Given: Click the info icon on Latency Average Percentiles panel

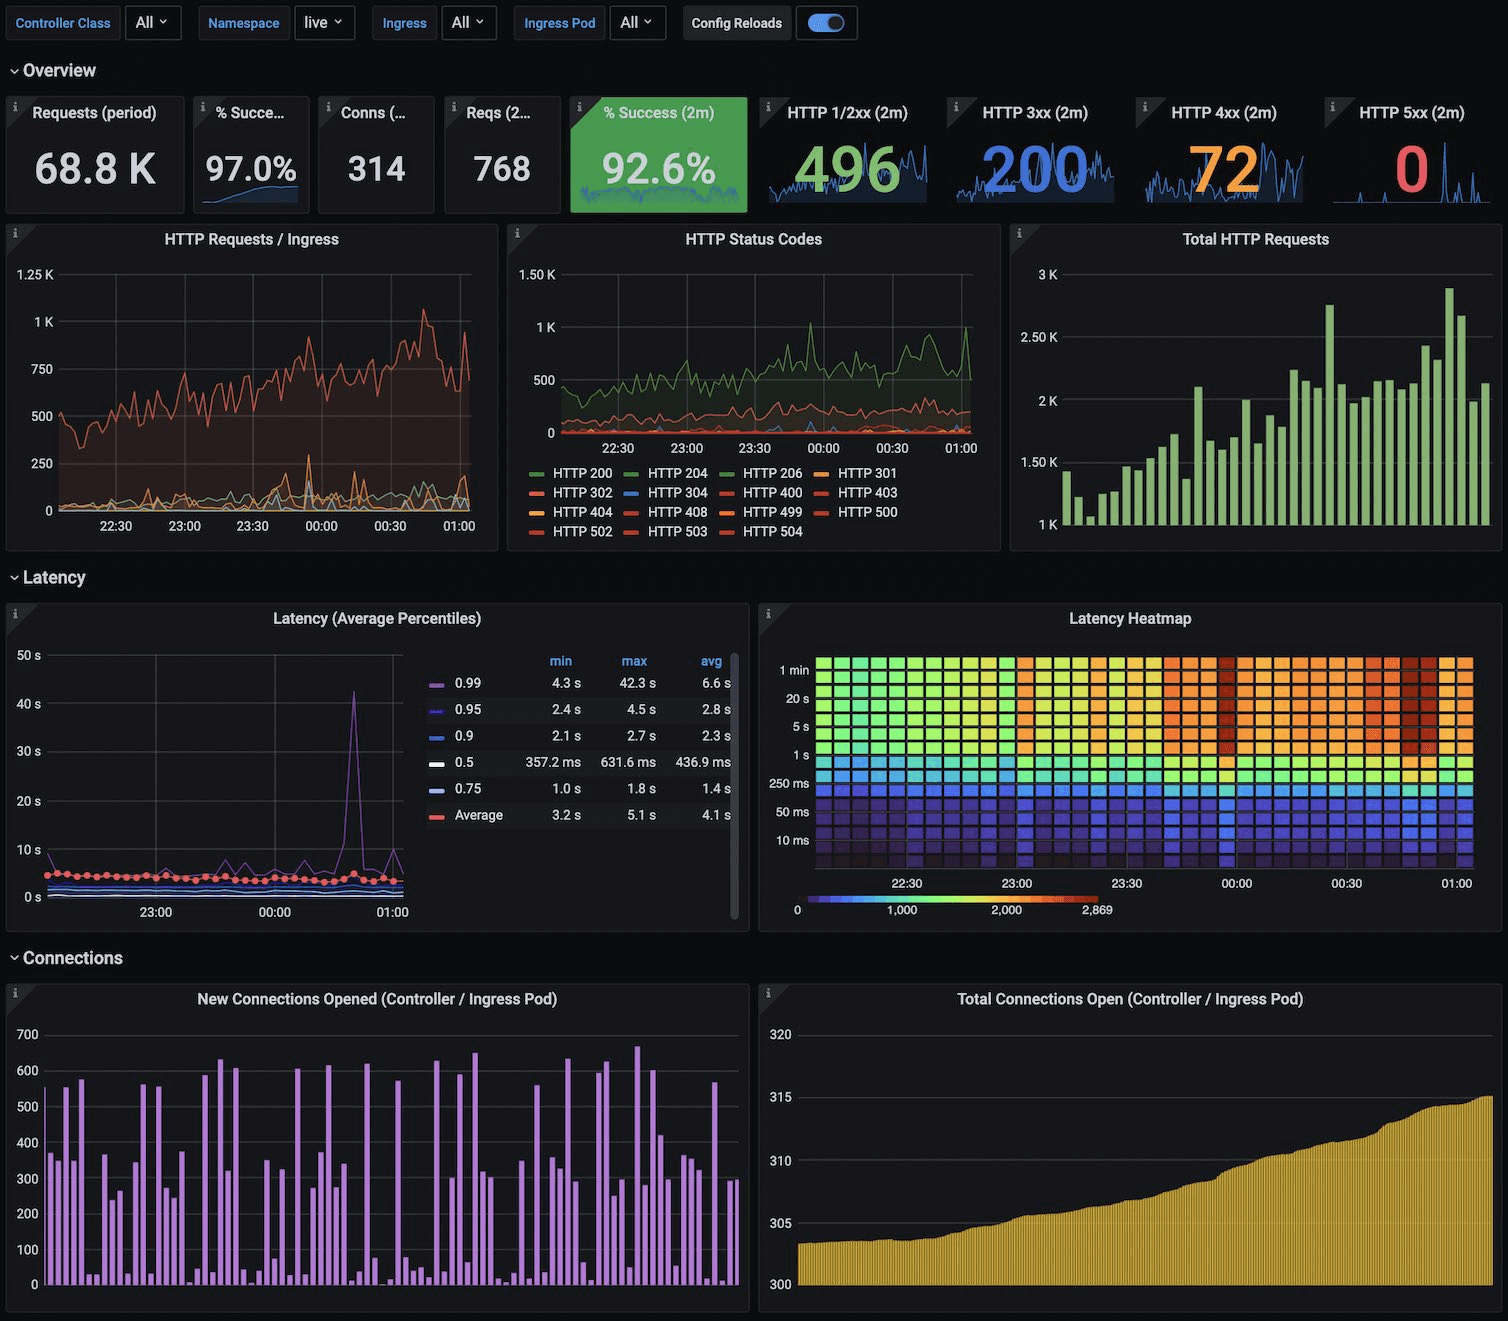Looking at the screenshot, I should tap(14, 611).
